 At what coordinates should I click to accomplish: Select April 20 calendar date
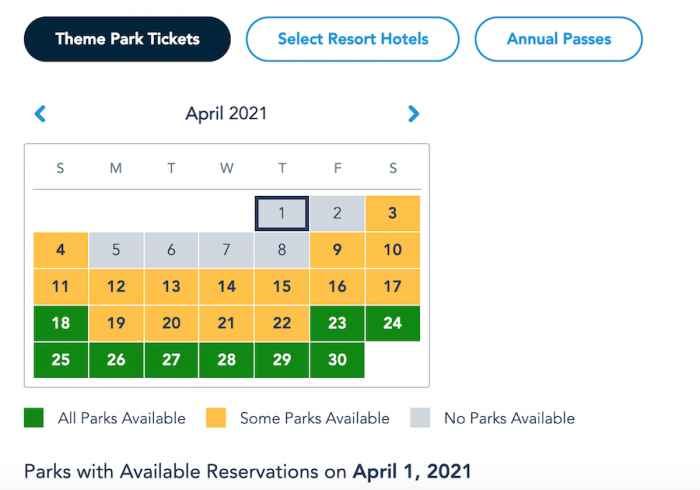point(171,323)
